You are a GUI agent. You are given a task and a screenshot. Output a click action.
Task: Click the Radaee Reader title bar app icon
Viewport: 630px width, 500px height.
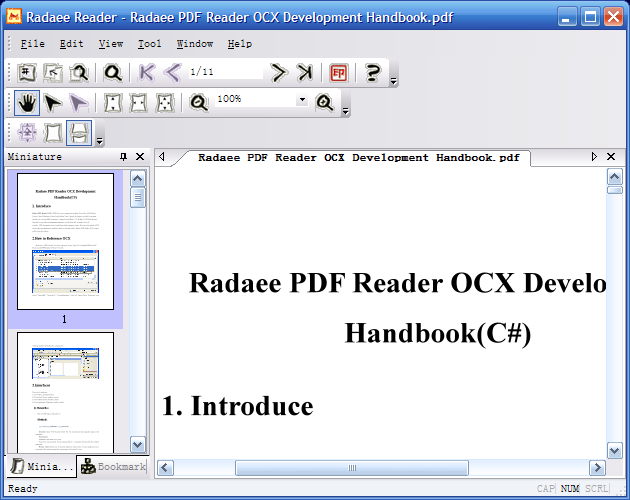point(14,17)
